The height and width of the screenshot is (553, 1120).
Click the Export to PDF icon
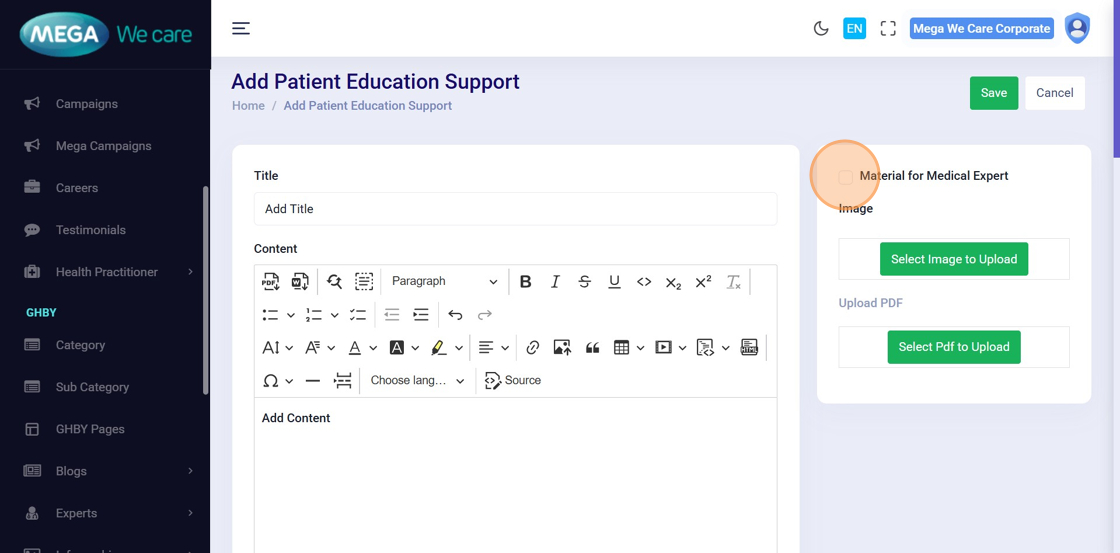271,282
